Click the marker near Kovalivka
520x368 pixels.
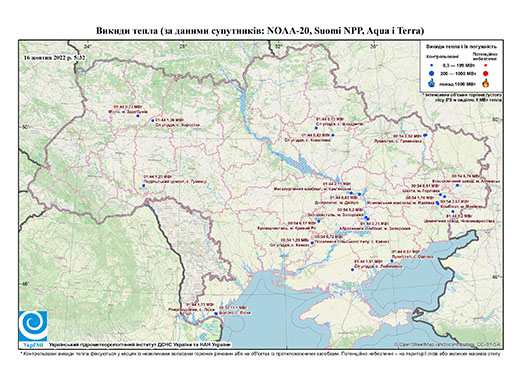tap(333, 135)
